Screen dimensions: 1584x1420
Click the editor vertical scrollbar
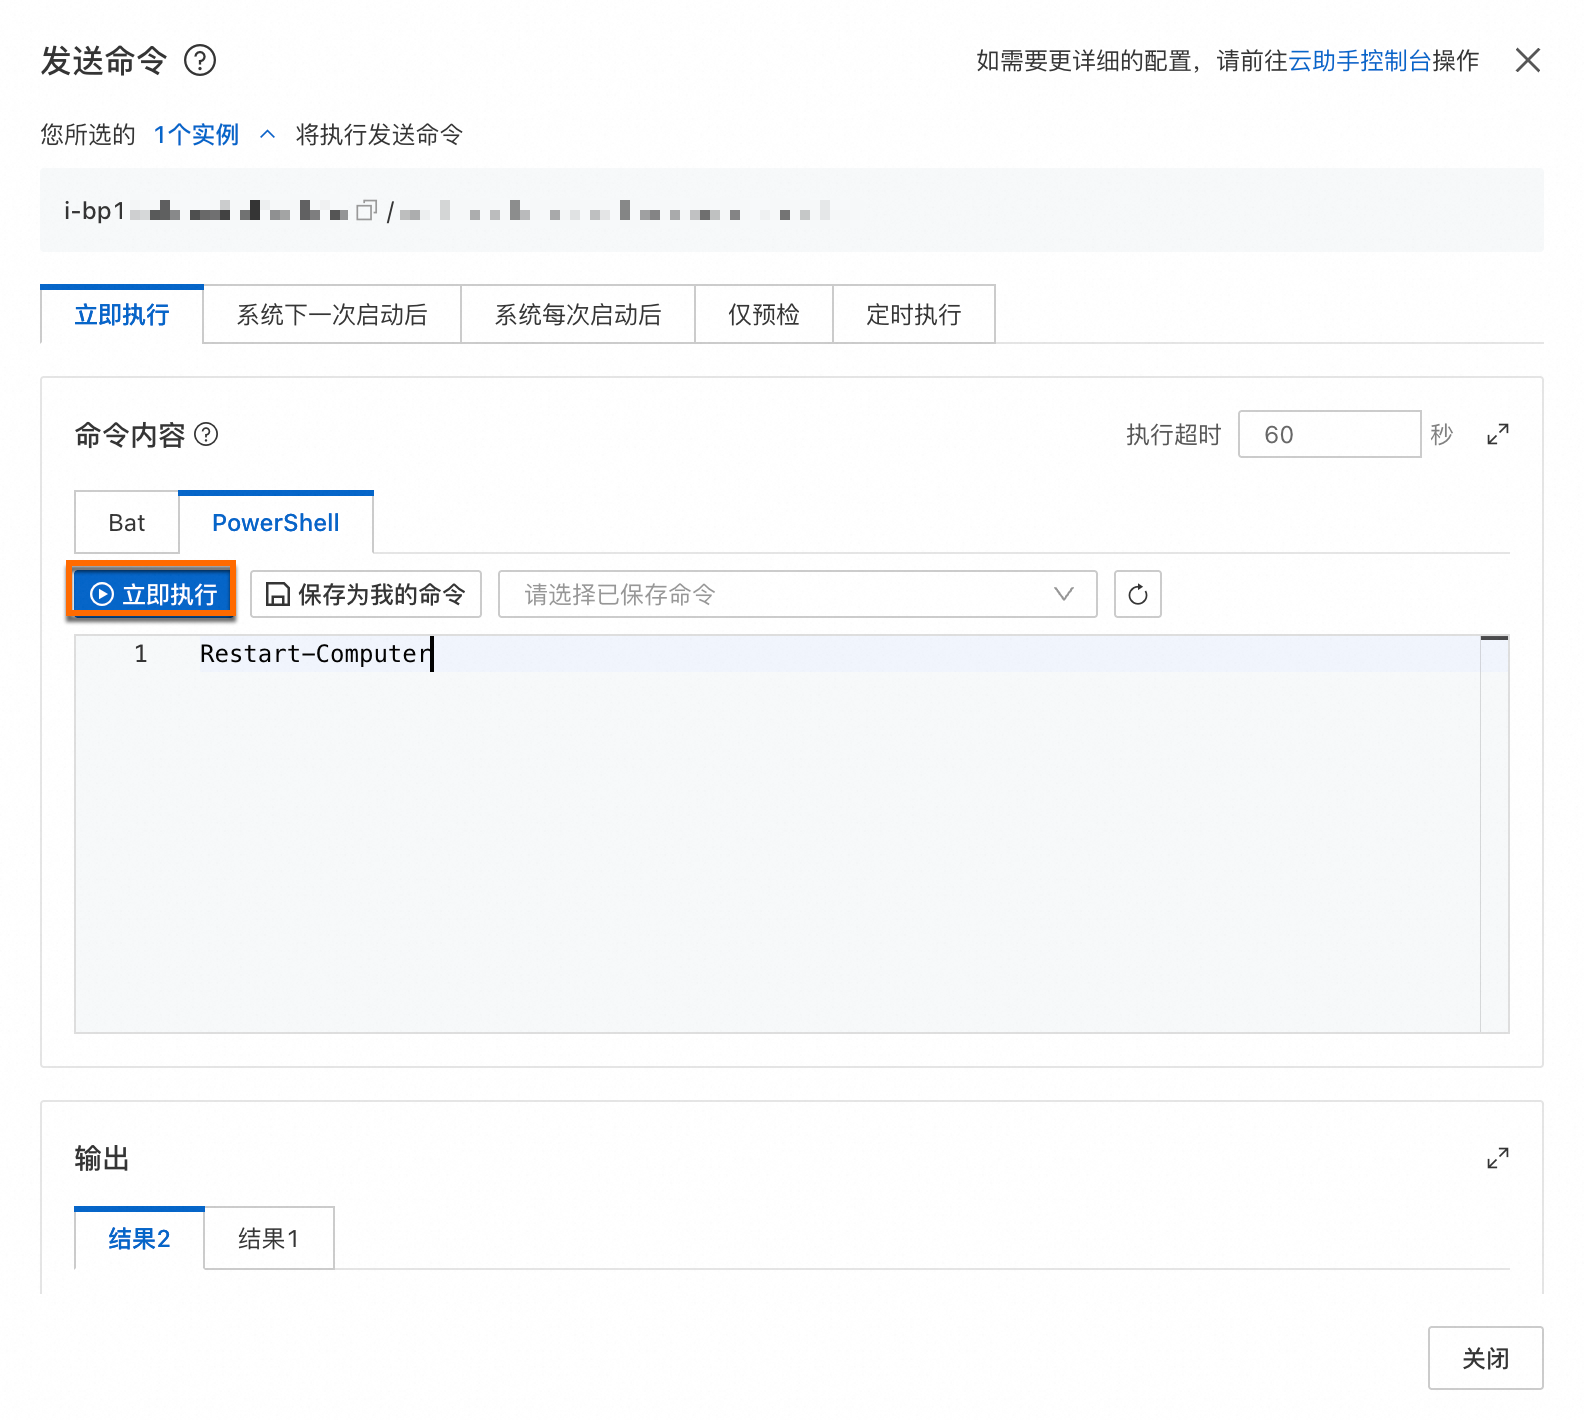[x=1494, y=834]
